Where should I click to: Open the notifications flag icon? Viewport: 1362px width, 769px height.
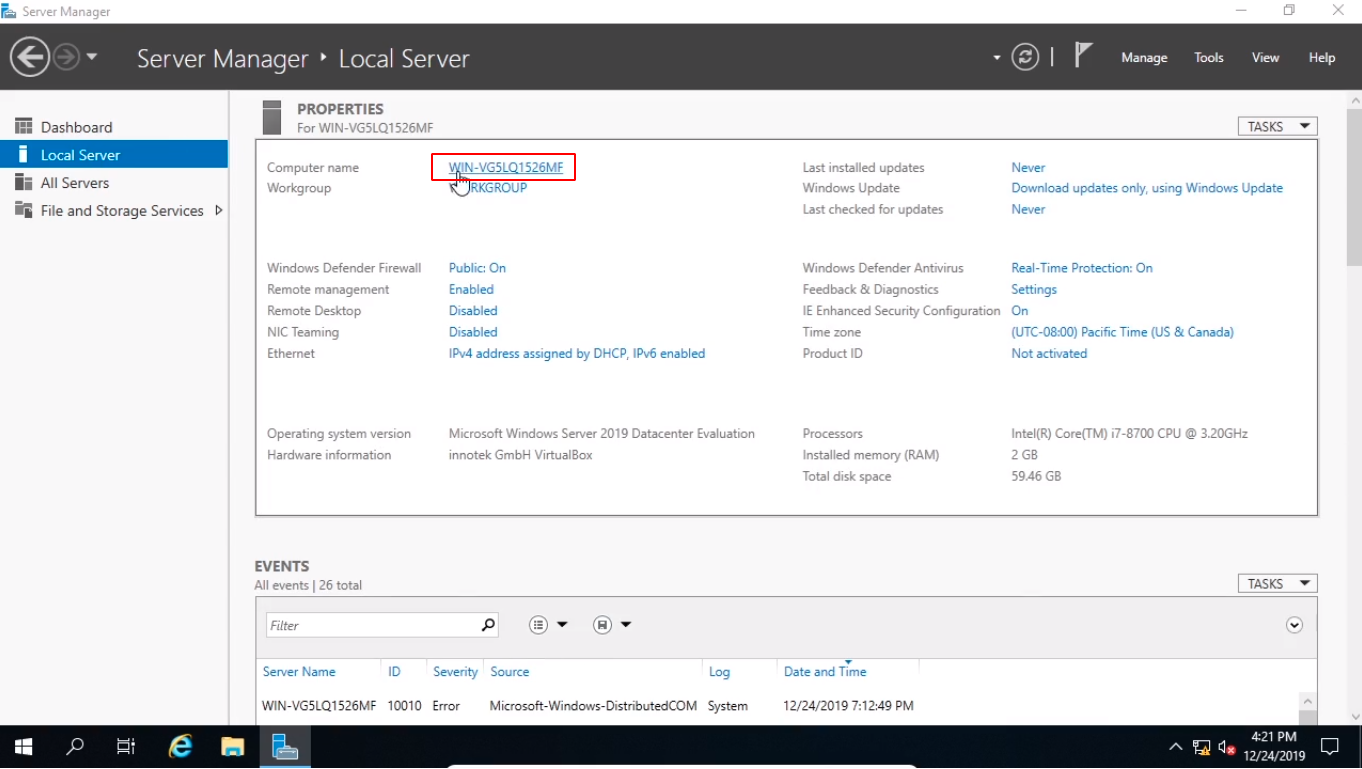click(x=1082, y=55)
